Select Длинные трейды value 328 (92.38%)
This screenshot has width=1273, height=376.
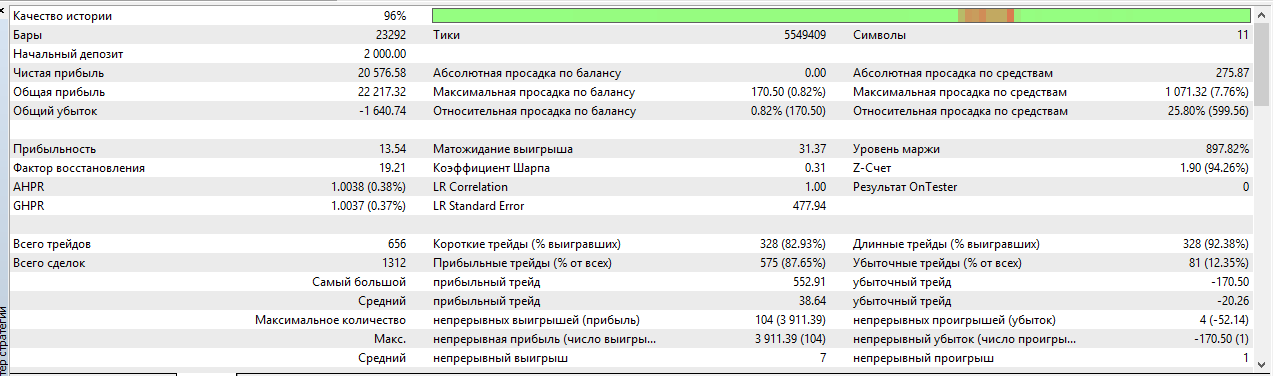(x=1215, y=244)
